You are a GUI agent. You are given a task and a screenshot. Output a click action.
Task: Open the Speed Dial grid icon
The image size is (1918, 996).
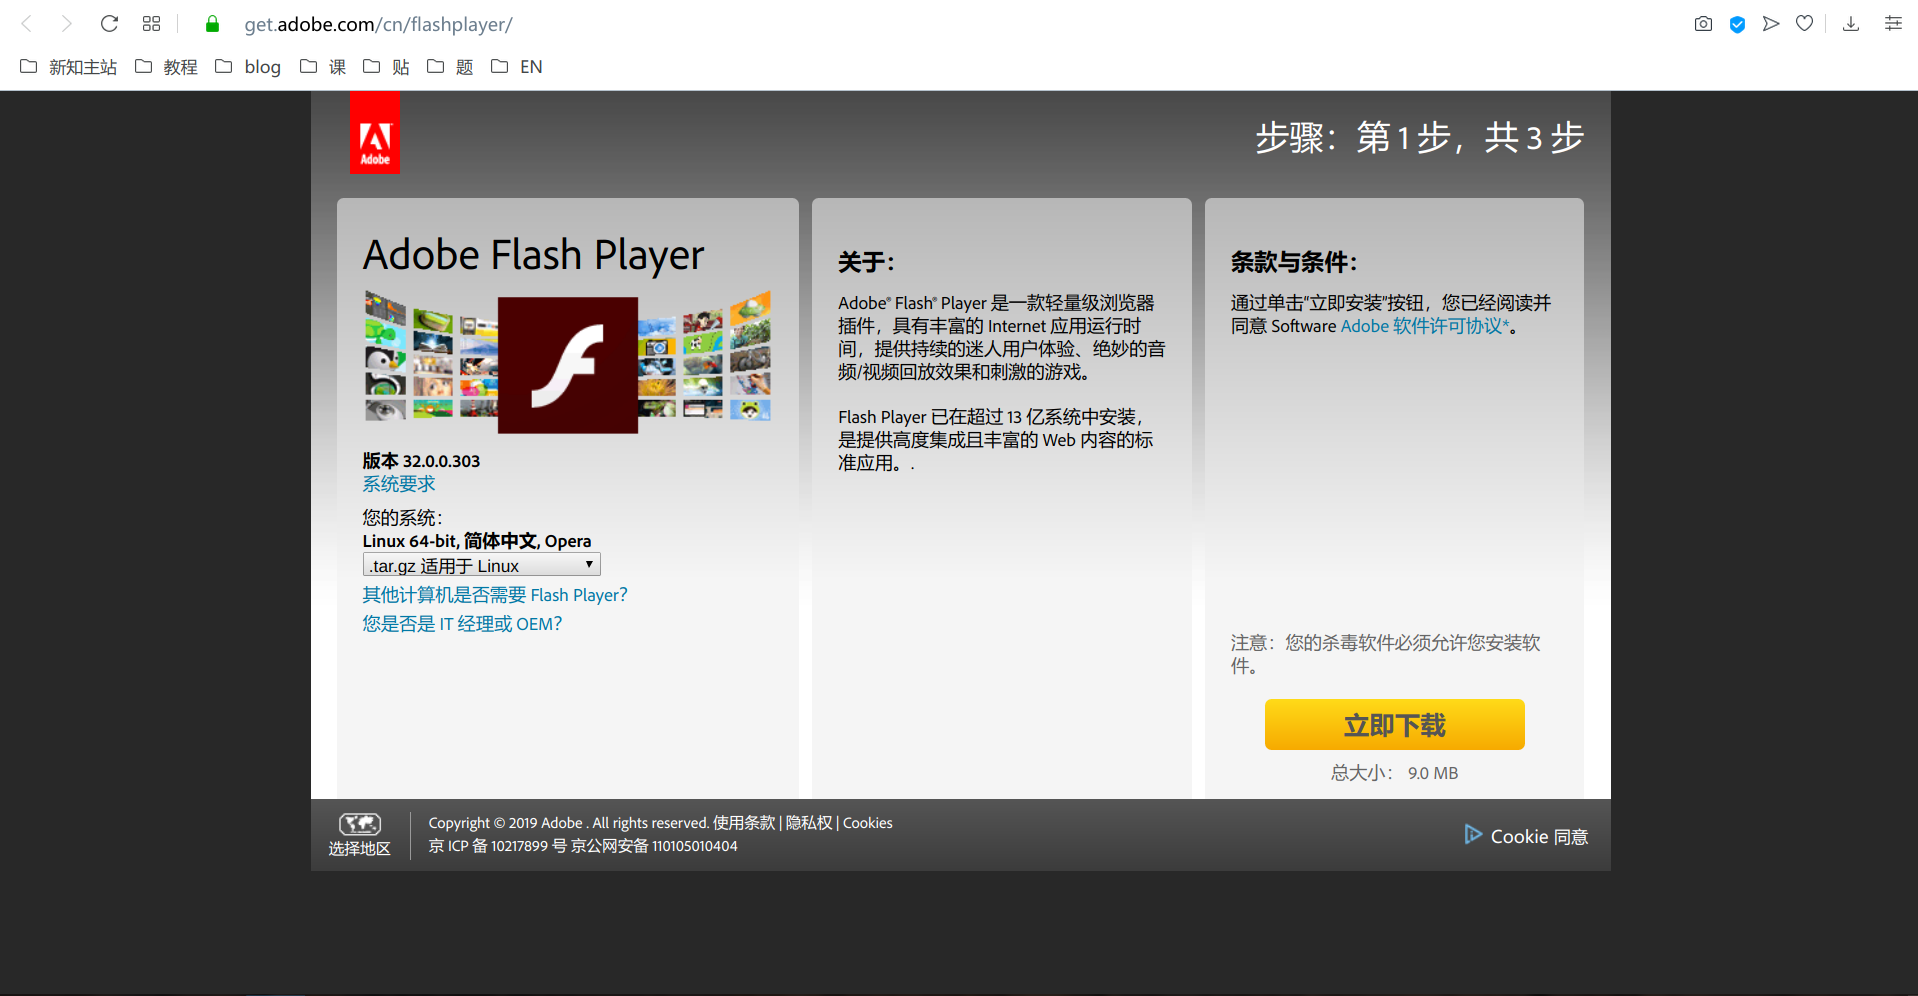(x=151, y=23)
